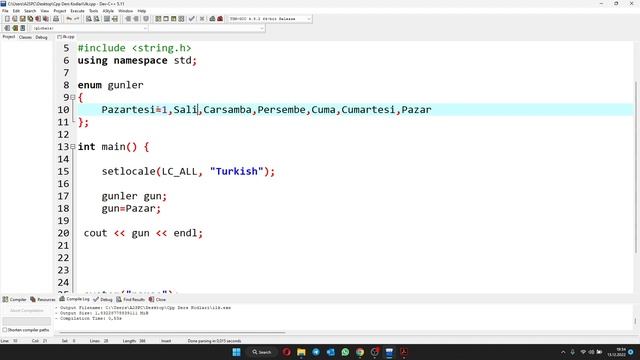Click the Profile Analysis chart icon

(212, 19)
